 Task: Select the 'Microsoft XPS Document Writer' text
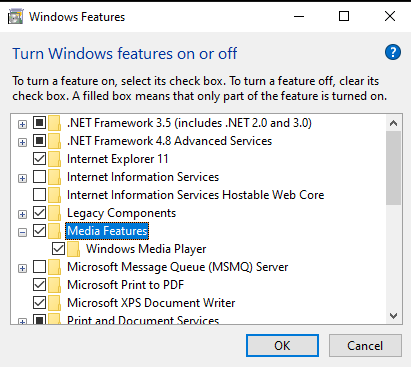[x=151, y=303]
